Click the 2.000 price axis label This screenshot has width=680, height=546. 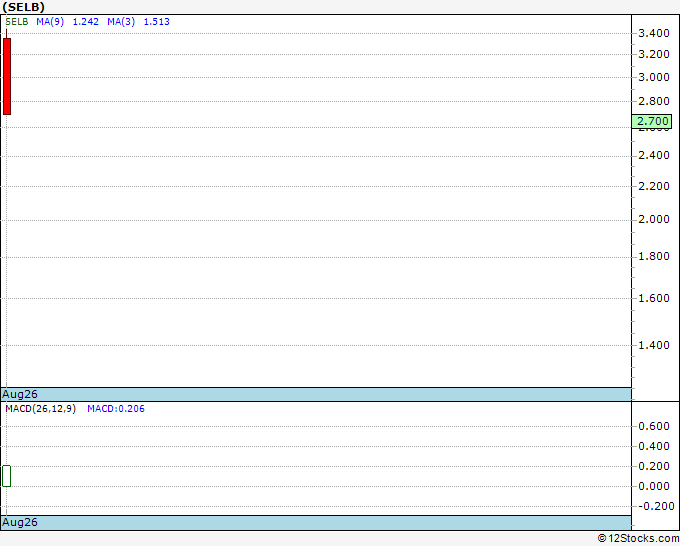tap(654, 219)
